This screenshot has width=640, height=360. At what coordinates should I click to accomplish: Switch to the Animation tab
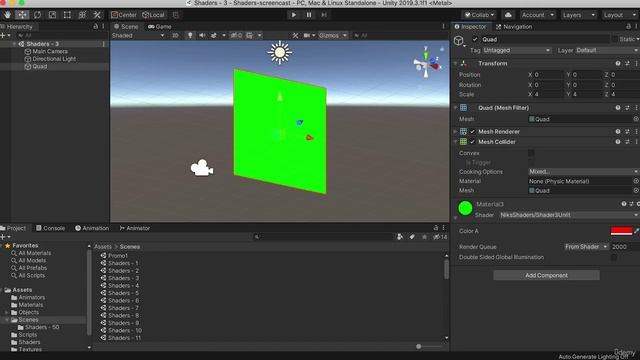point(92,228)
